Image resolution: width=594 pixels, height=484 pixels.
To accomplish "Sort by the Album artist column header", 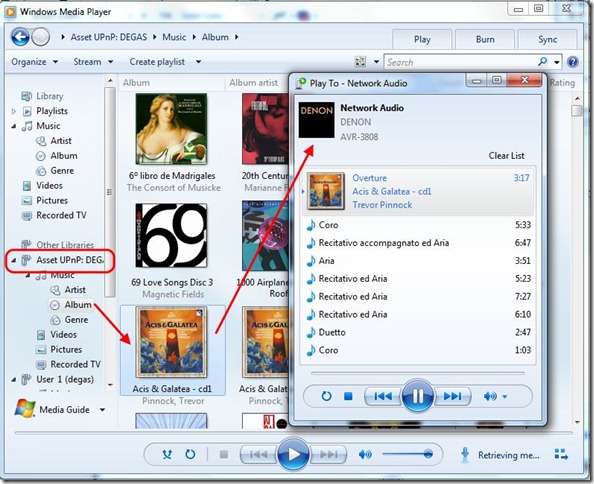I will [x=253, y=82].
